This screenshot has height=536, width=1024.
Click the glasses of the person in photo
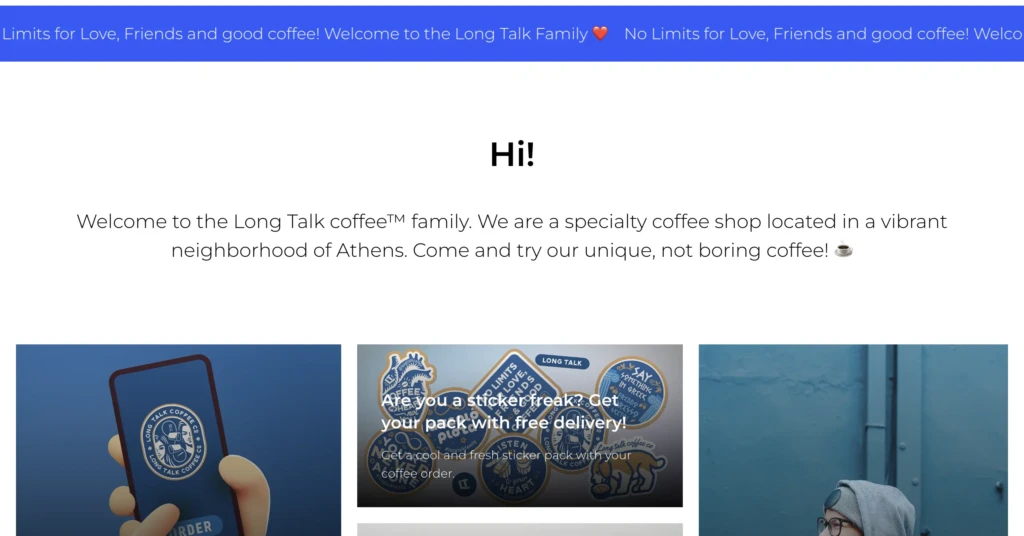[x=838, y=526]
